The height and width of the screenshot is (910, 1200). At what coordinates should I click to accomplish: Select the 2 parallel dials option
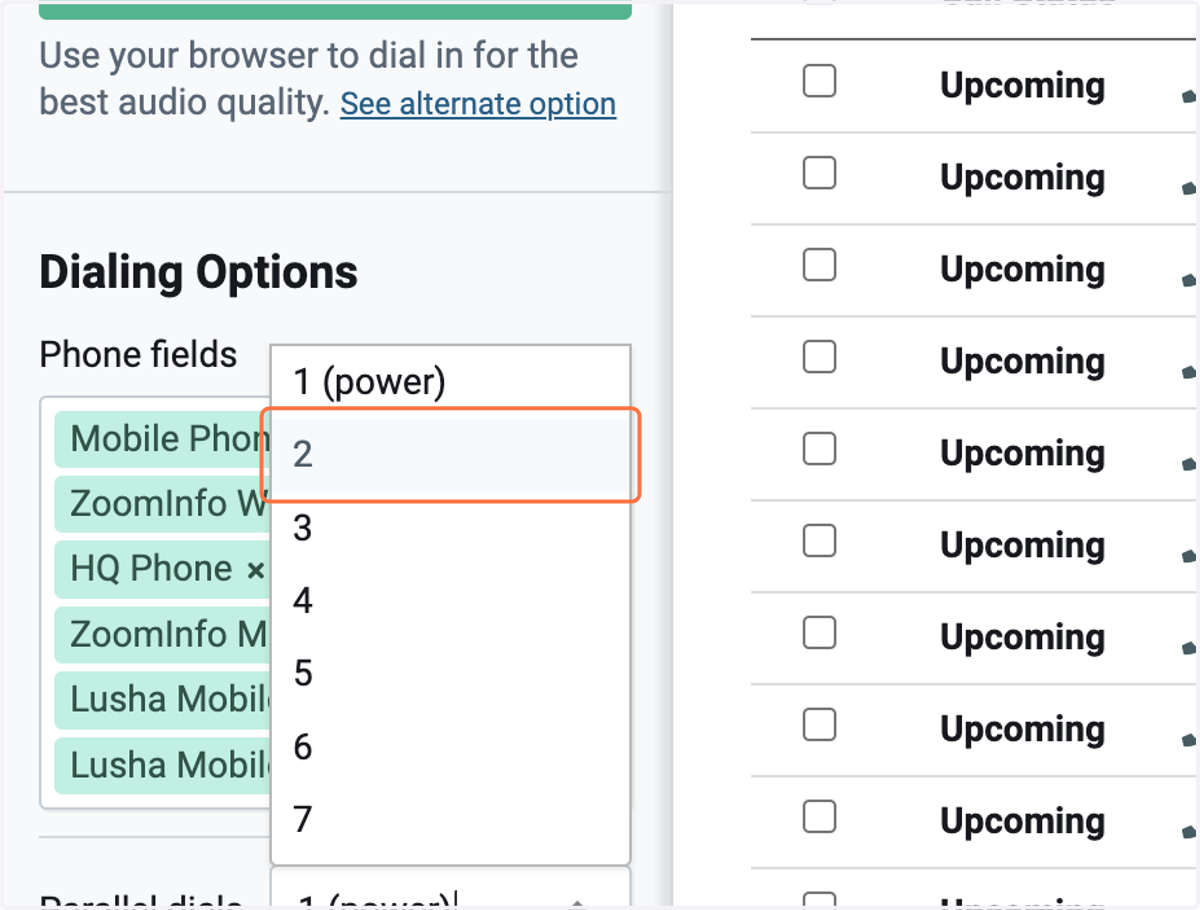[x=450, y=455]
